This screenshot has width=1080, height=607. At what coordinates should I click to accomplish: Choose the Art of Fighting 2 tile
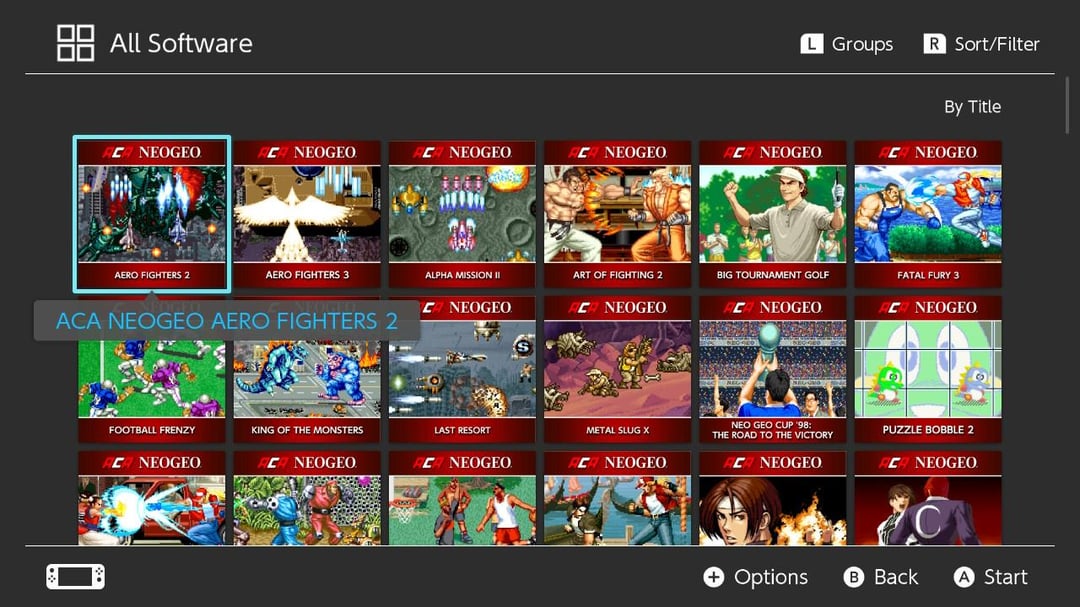point(618,214)
